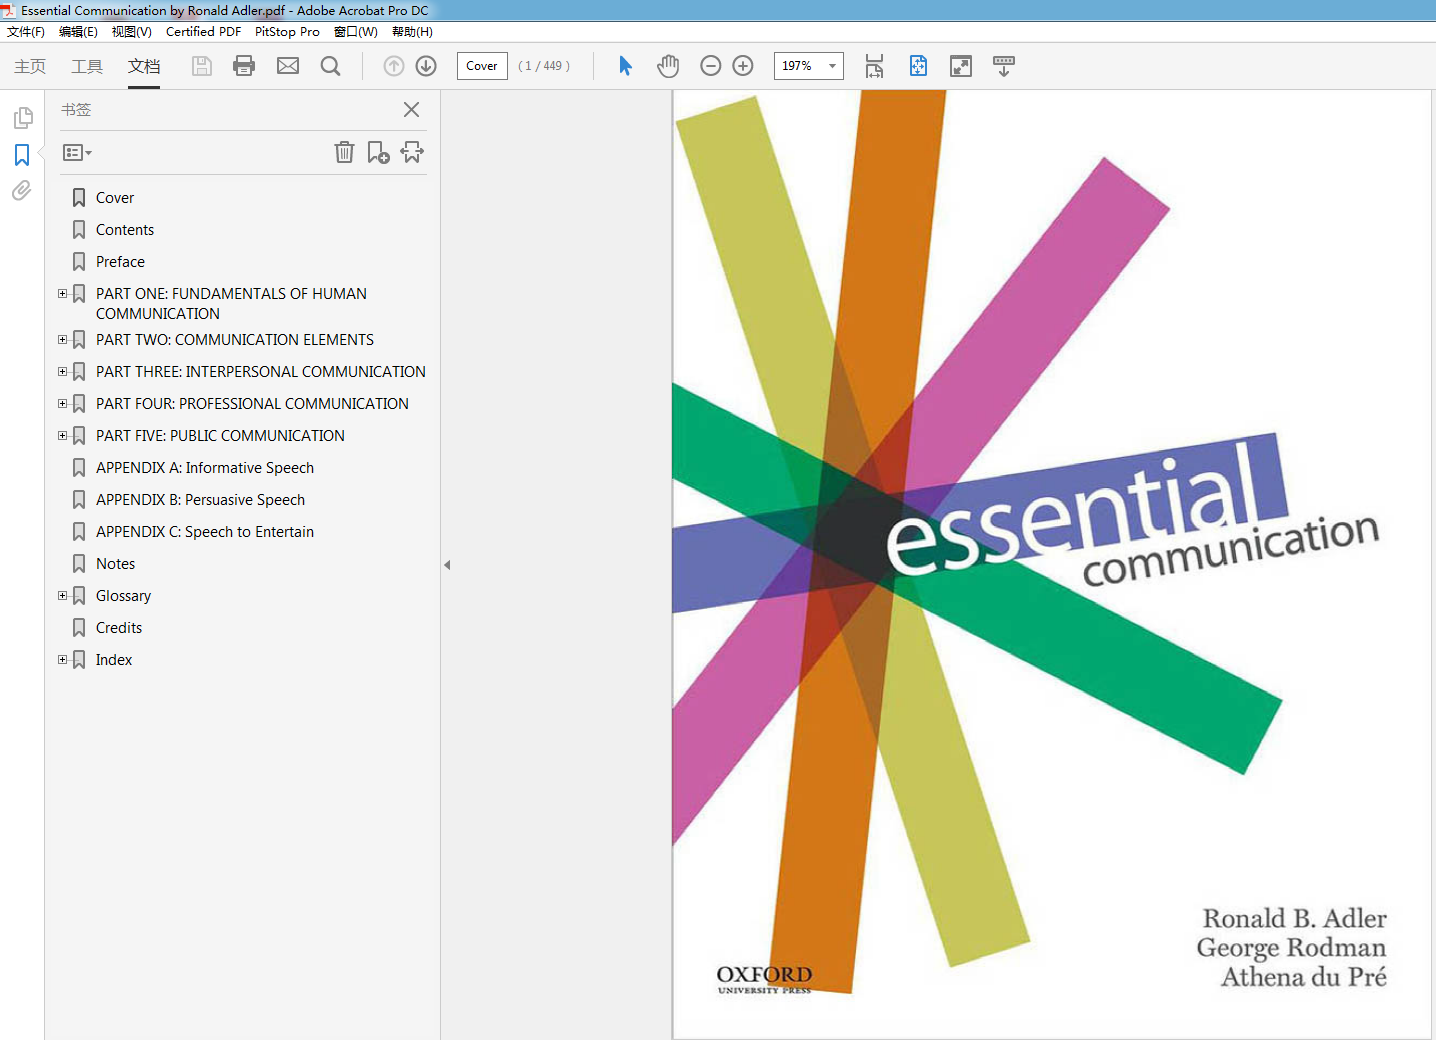The image size is (1436, 1040).
Task: Select the Cover bookmark
Action: click(115, 198)
